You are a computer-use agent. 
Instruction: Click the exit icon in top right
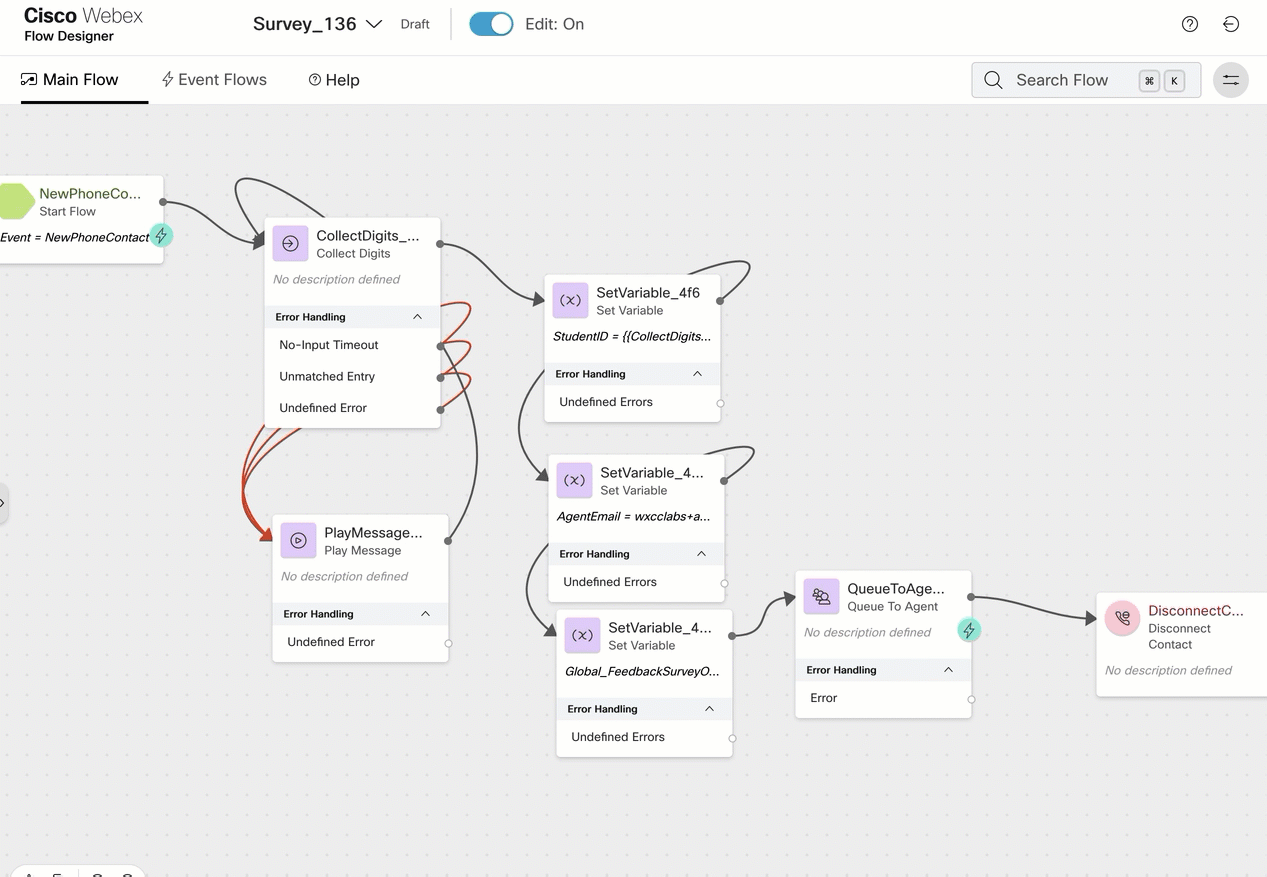point(1231,24)
